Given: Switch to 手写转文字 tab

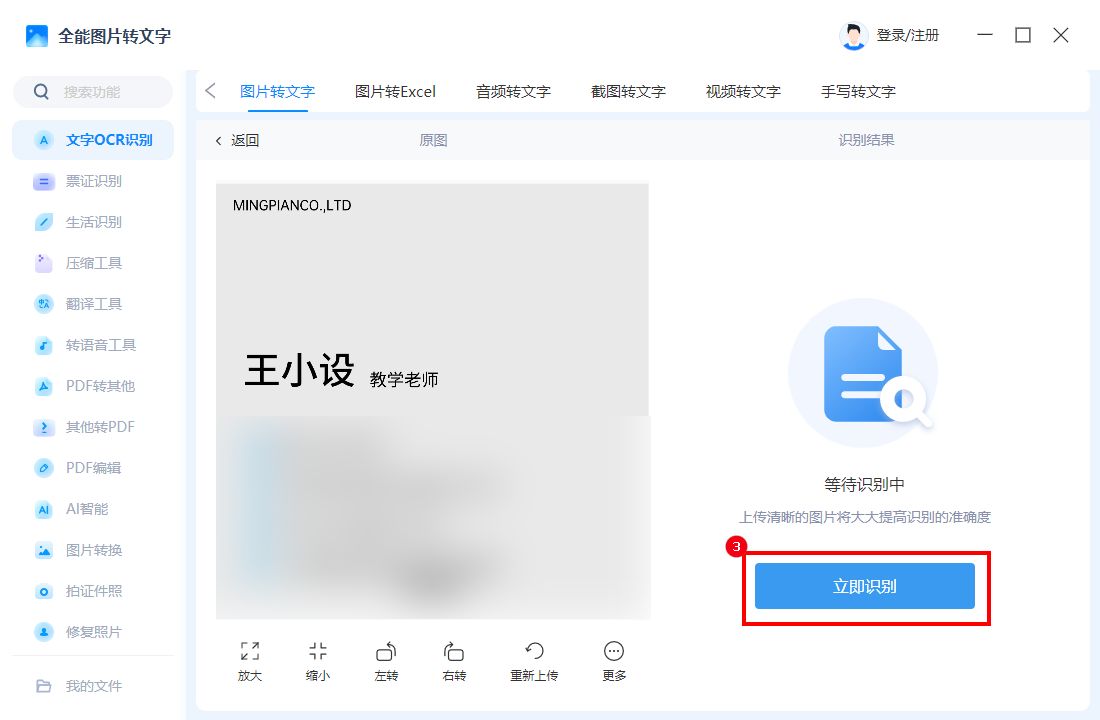Looking at the screenshot, I should (858, 91).
